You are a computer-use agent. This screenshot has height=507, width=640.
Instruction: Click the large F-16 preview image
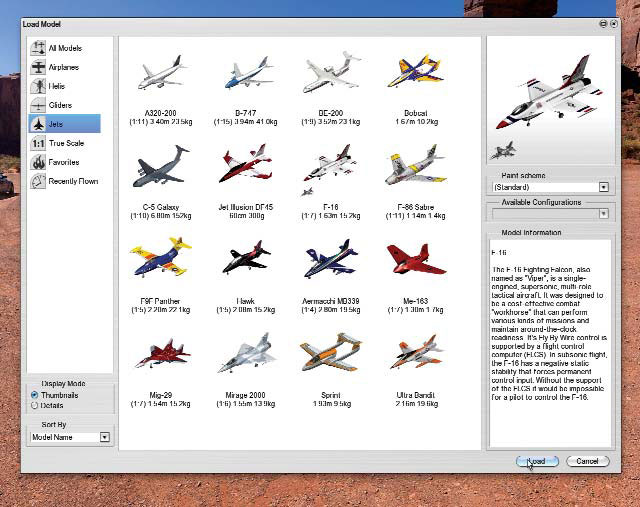click(x=551, y=92)
